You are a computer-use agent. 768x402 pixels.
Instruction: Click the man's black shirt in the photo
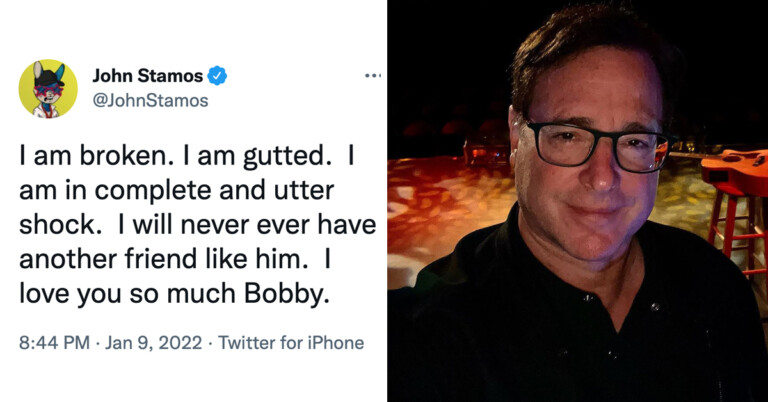coord(560,330)
